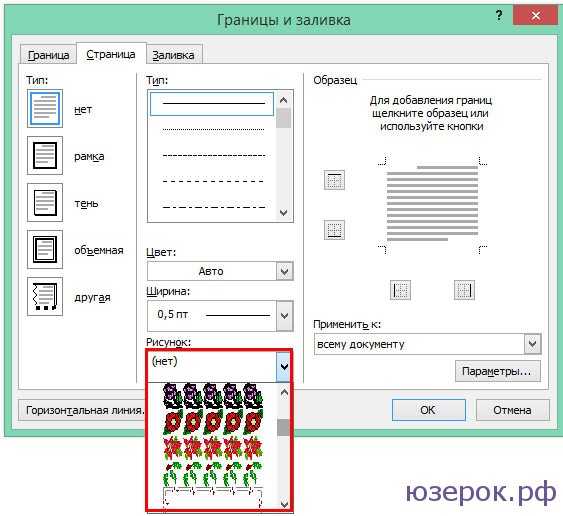Toggle the left border button in preview
The height and width of the screenshot is (516, 563).
click(400, 290)
